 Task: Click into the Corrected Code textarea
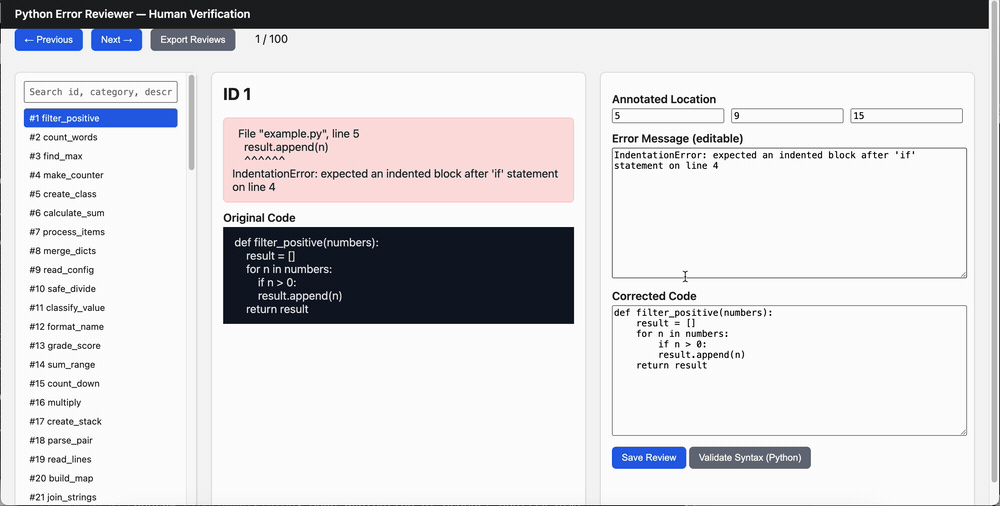(x=789, y=371)
